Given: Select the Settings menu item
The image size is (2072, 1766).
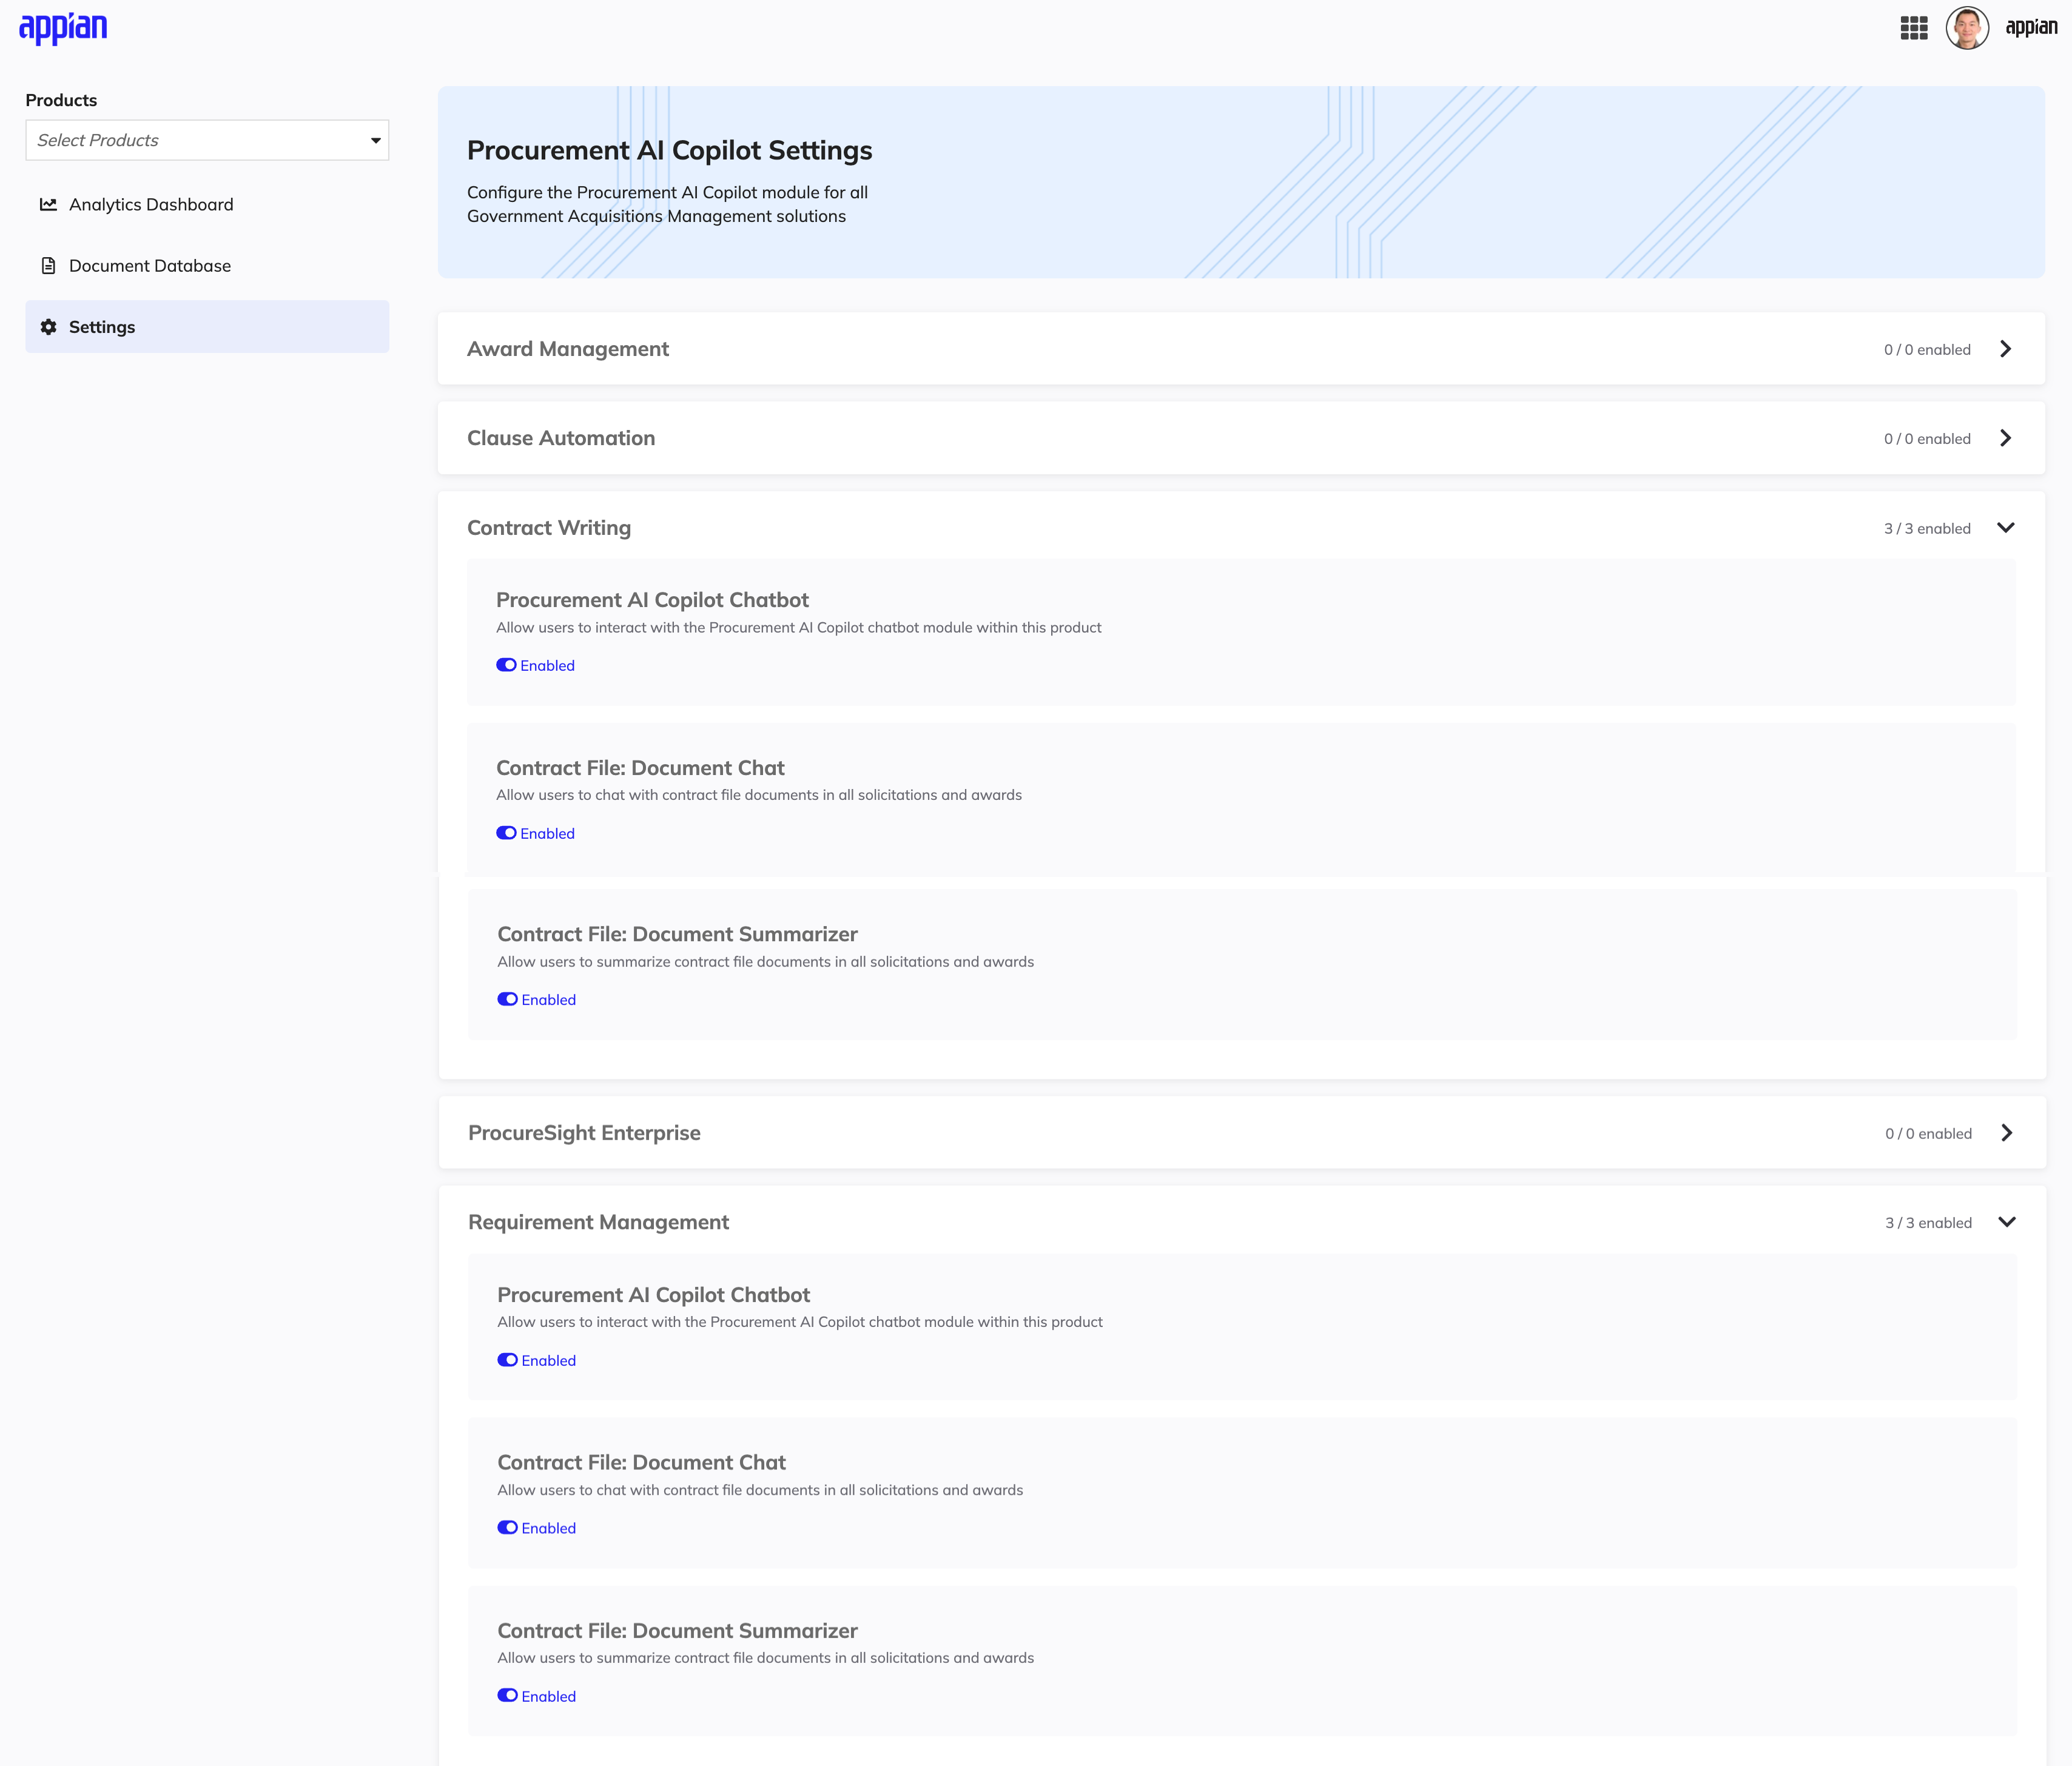Looking at the screenshot, I should 207,327.
